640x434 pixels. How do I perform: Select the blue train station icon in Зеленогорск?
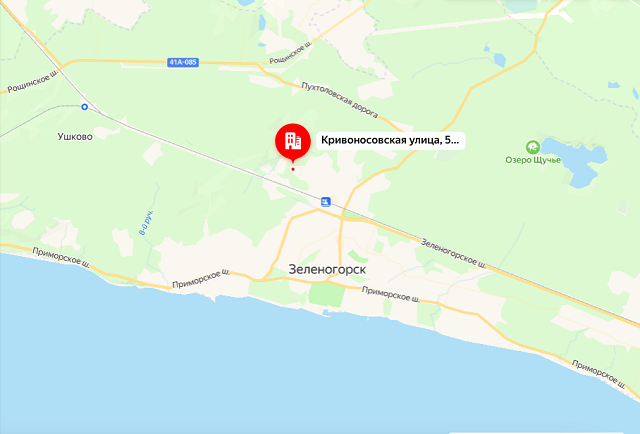point(325,201)
